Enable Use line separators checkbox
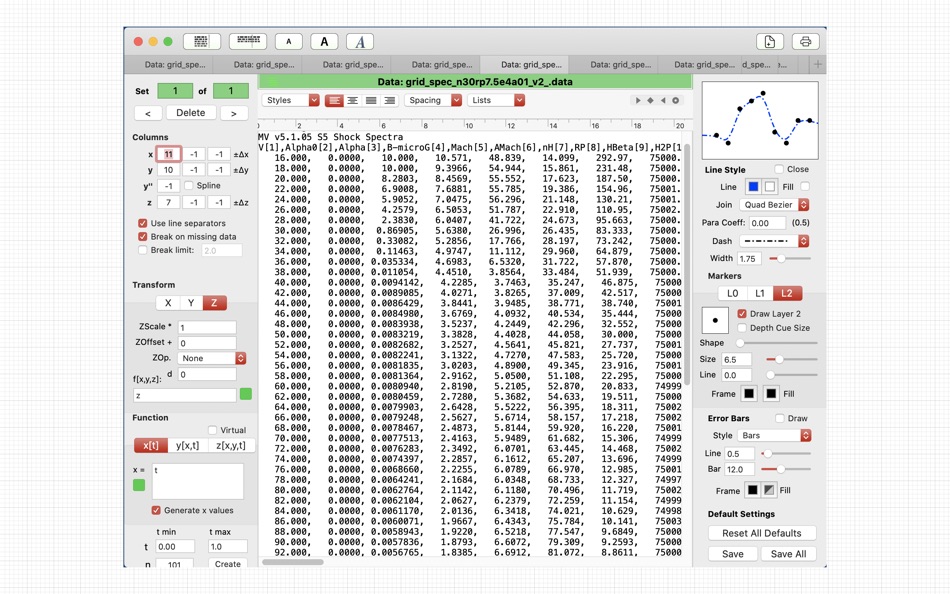 142,223
